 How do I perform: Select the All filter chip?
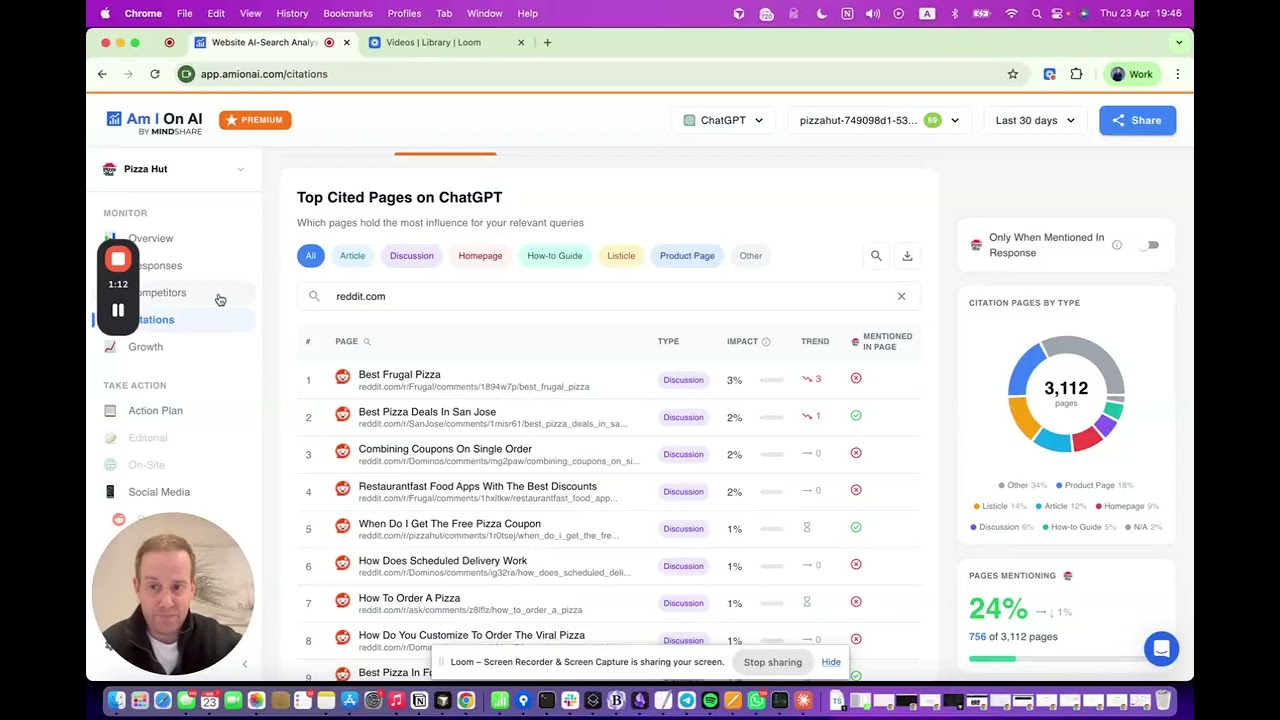[311, 256]
